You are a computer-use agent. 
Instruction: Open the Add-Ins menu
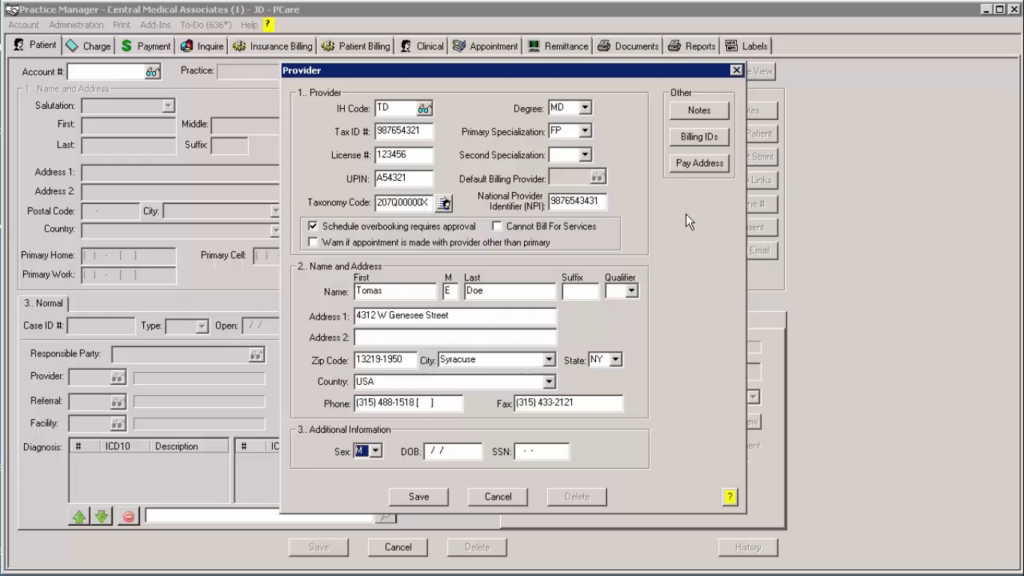click(x=155, y=25)
